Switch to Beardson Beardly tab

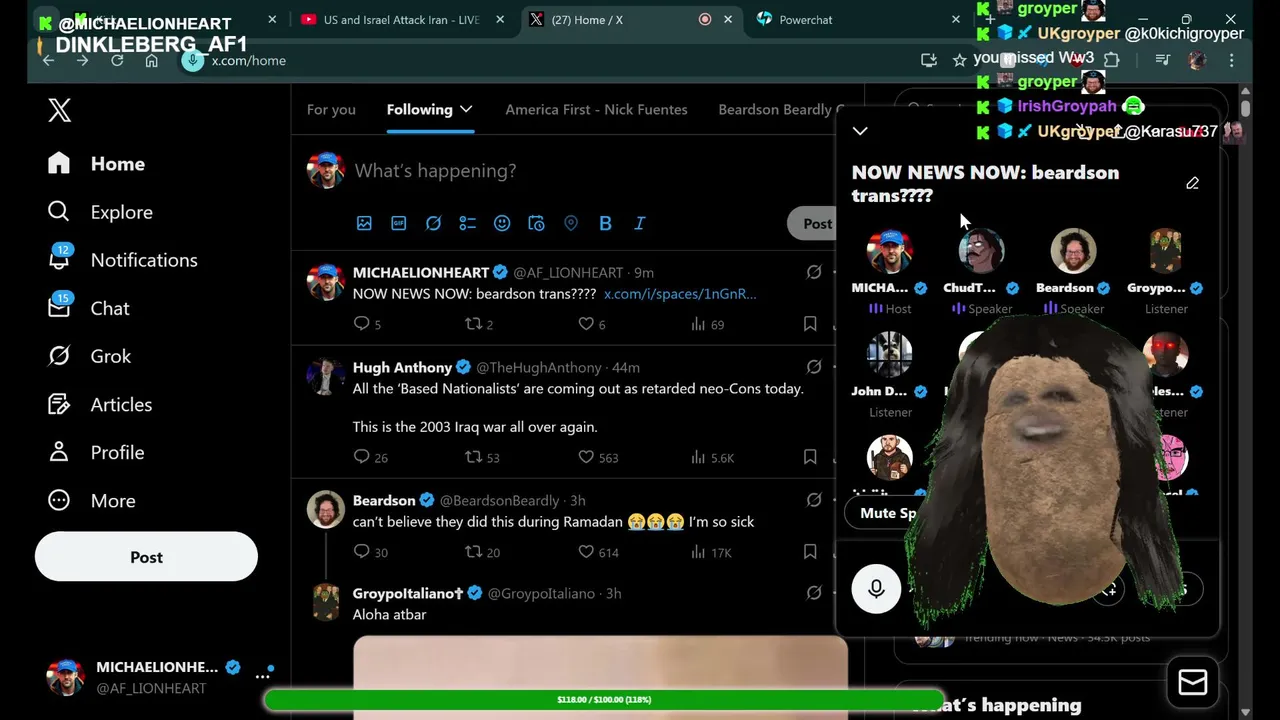[780, 109]
